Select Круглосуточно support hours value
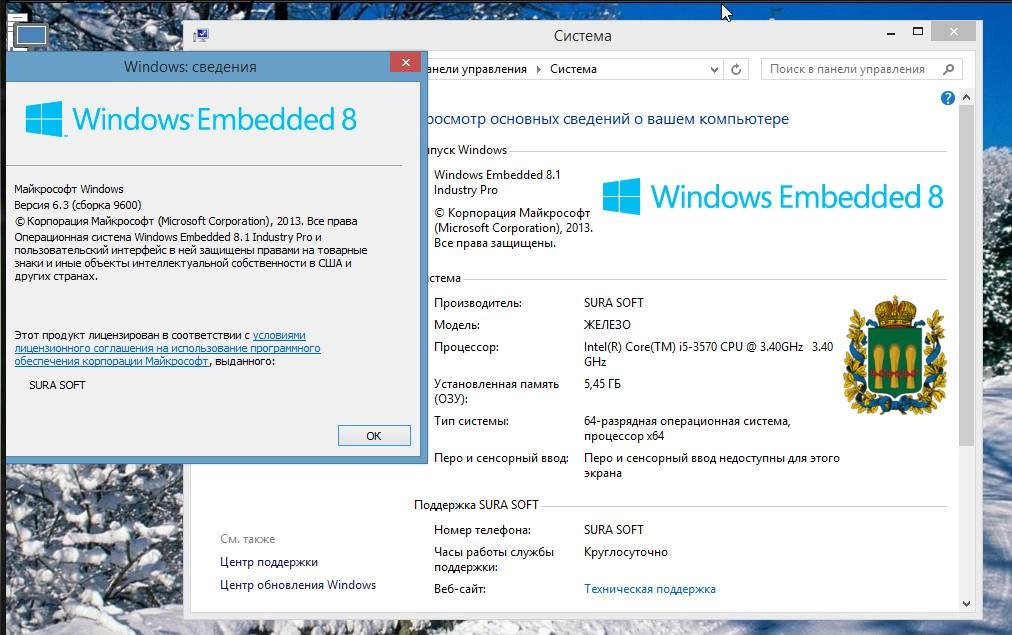 click(625, 552)
